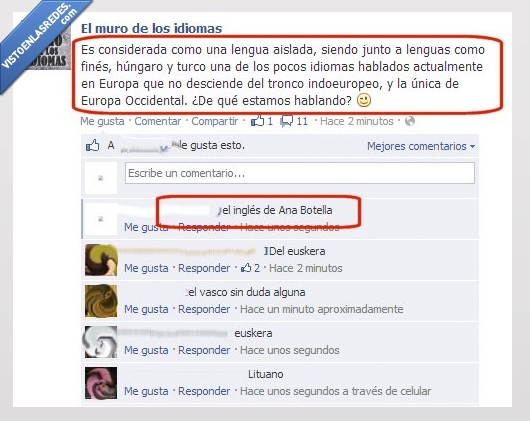Viewport: 530px width, 421px height.
Task: Click the 'Del euskera' commenter's avatar
Action: pyautogui.click(x=101, y=260)
